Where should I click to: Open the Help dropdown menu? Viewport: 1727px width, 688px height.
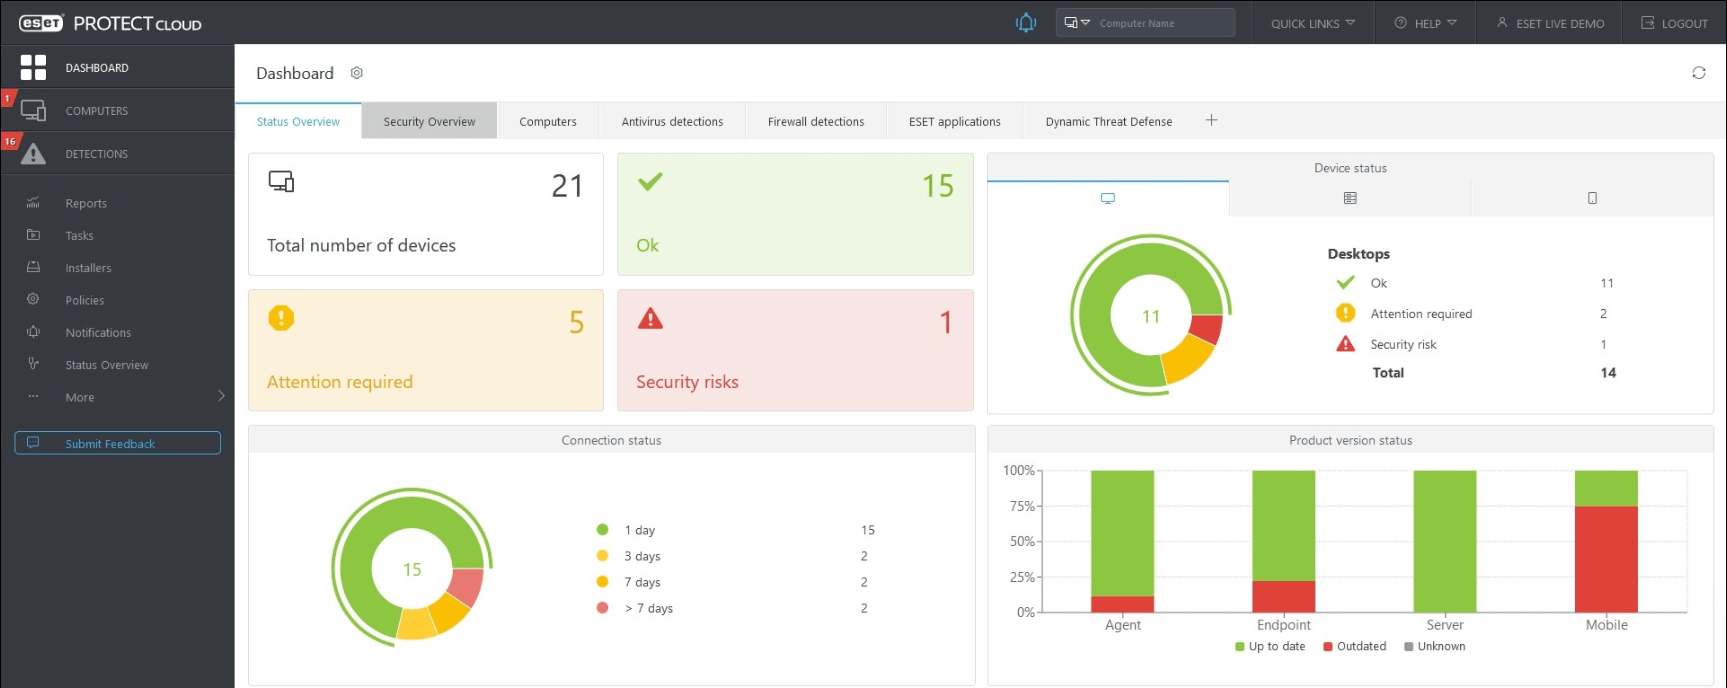(1425, 23)
